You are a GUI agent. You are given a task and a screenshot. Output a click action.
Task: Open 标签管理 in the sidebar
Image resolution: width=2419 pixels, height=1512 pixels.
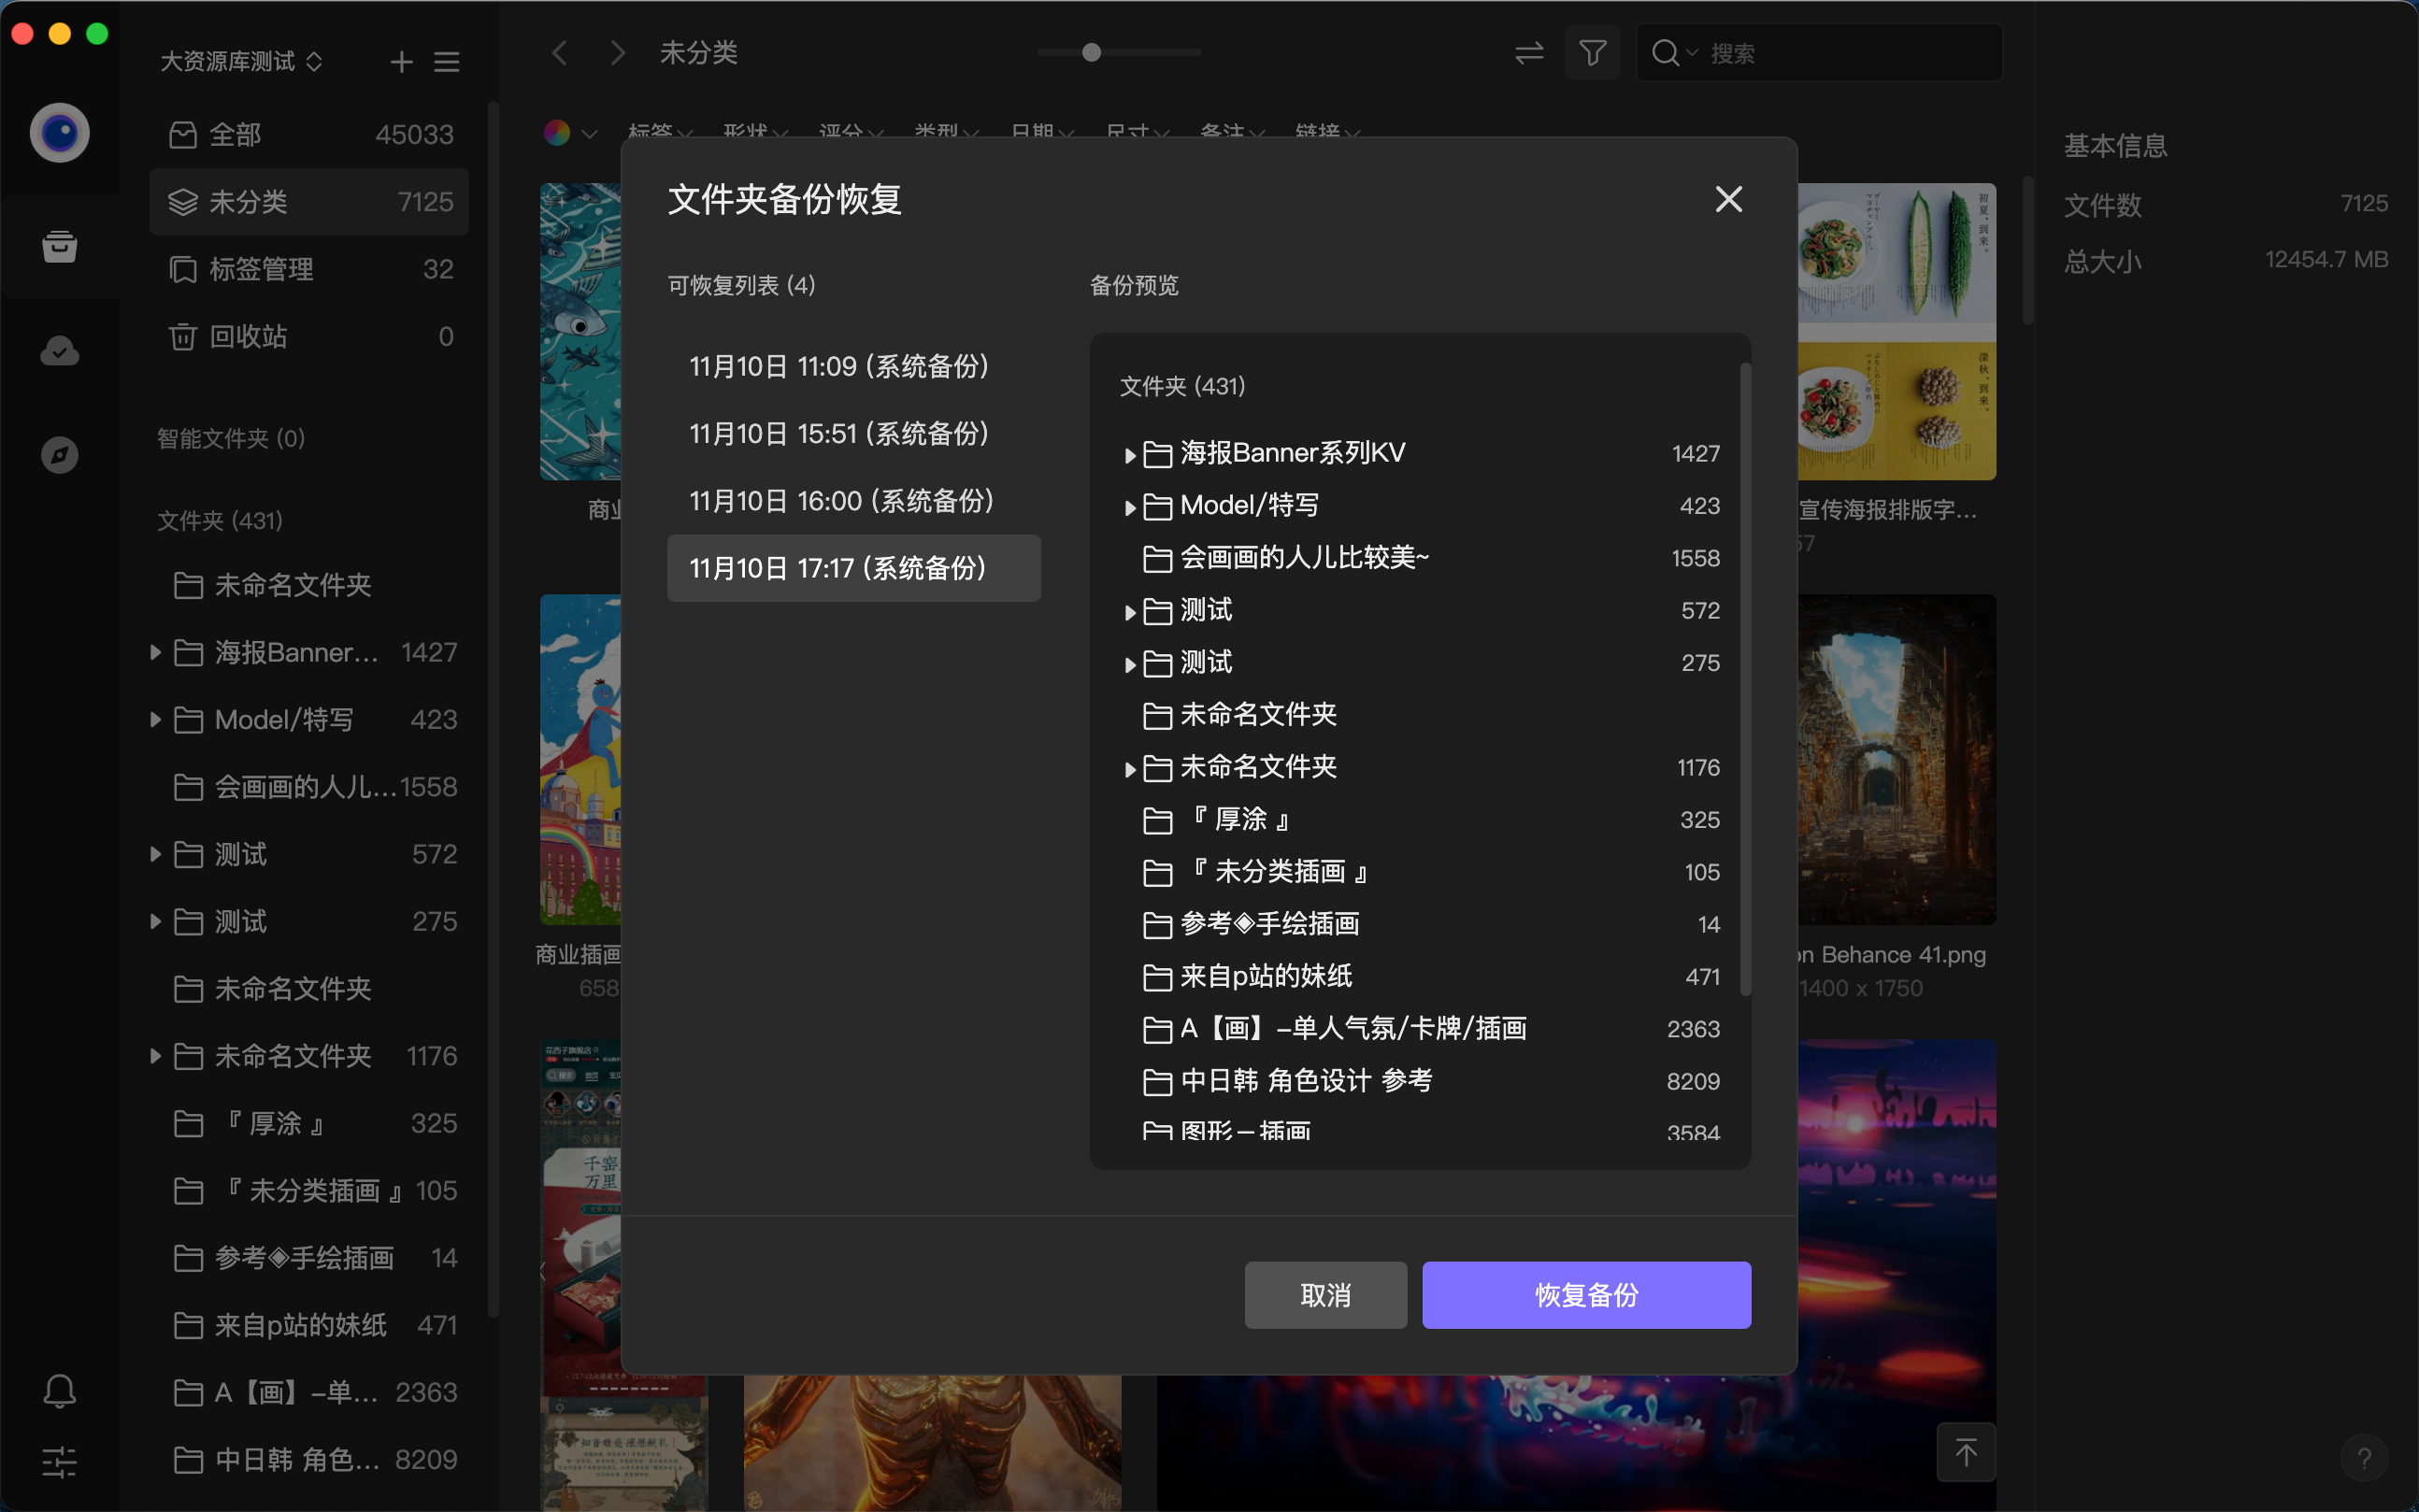click(x=310, y=269)
